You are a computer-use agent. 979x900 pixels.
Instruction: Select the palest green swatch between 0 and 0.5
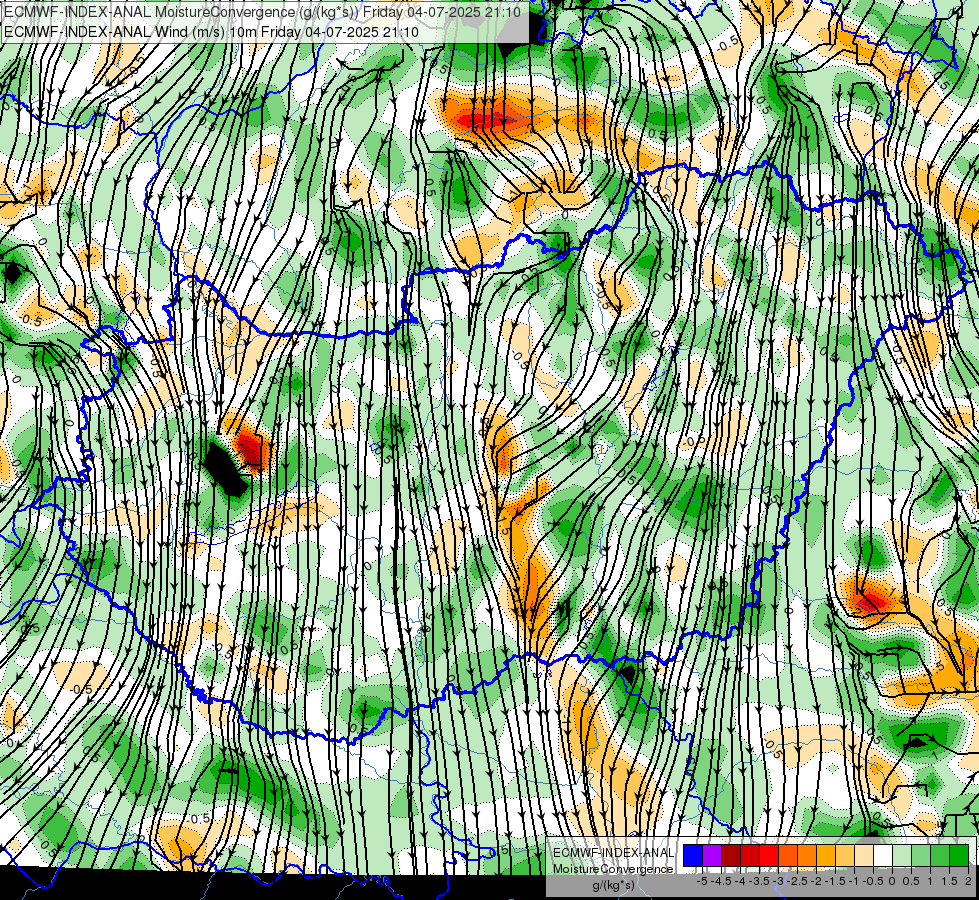click(x=902, y=855)
